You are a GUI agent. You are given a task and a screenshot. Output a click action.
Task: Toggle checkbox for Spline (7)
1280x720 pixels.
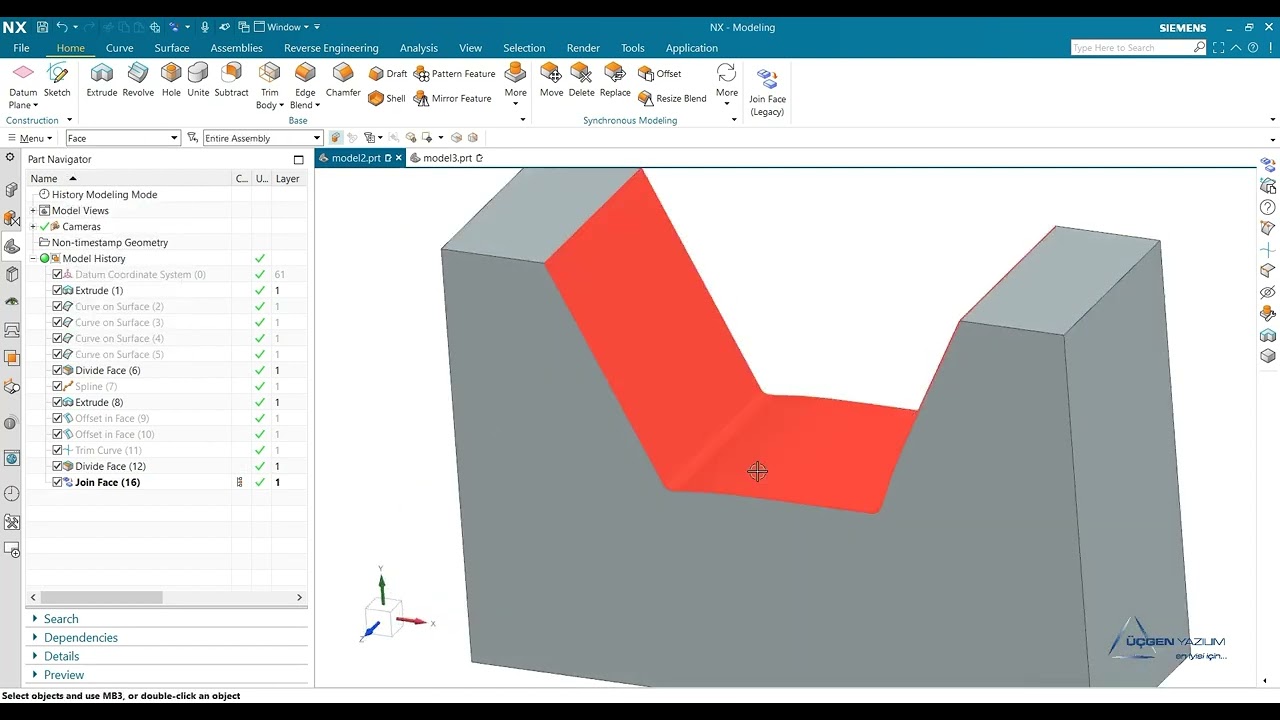tap(57, 386)
